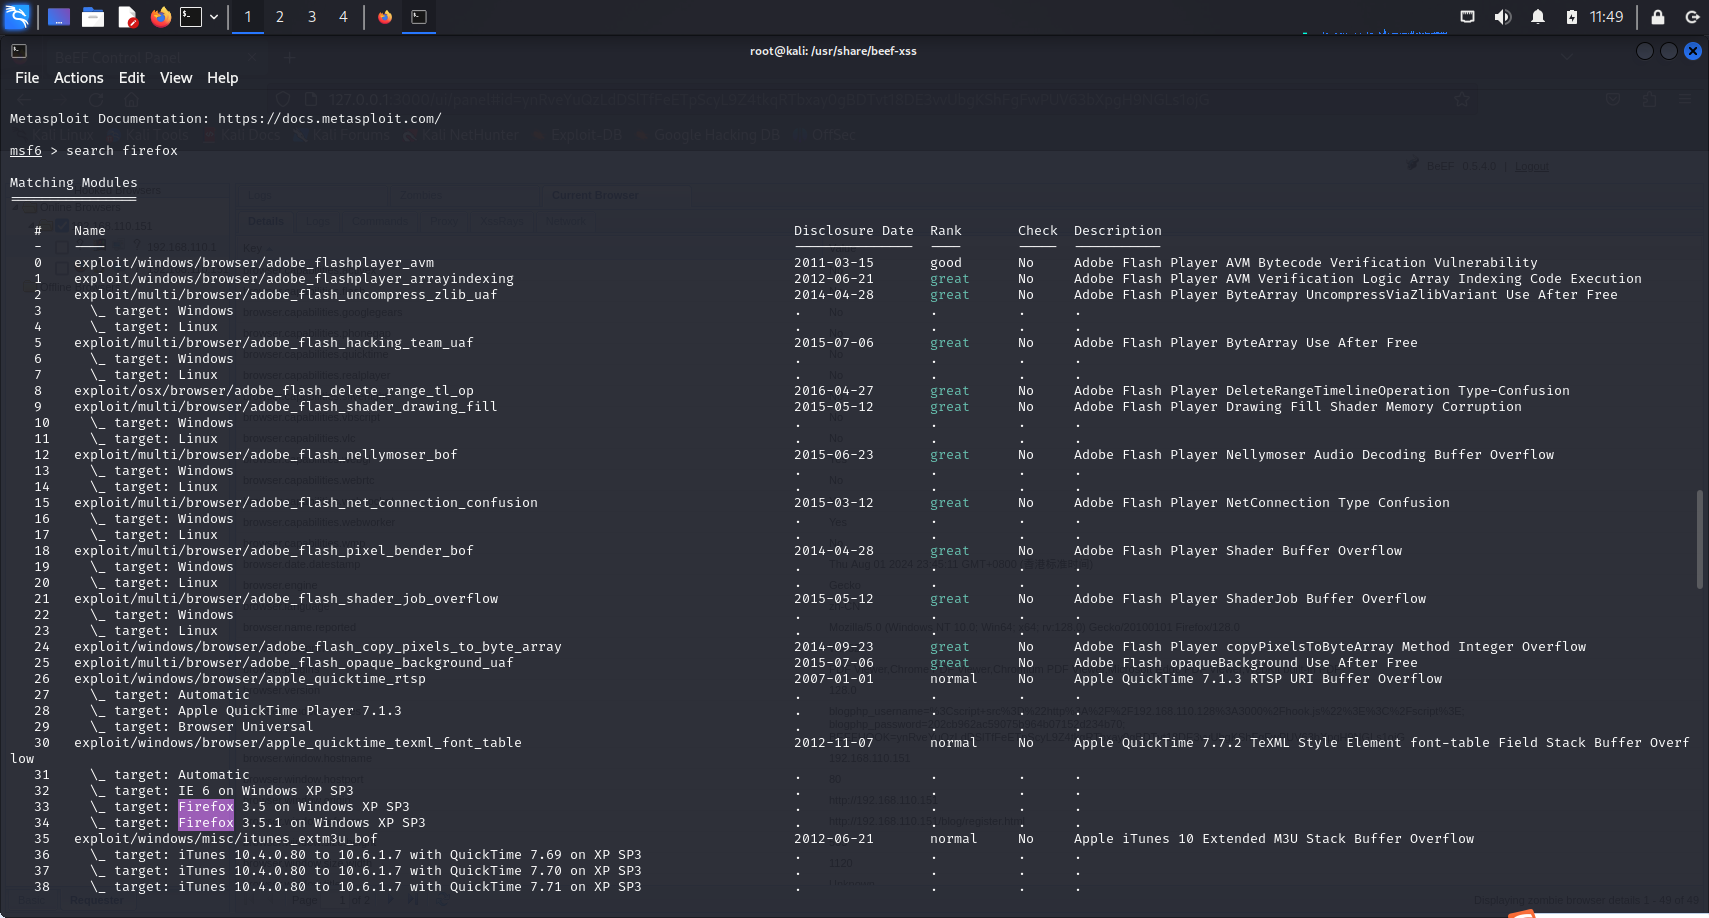Open notifications via the bell icon
The image size is (1709, 918).
pos(1538,17)
